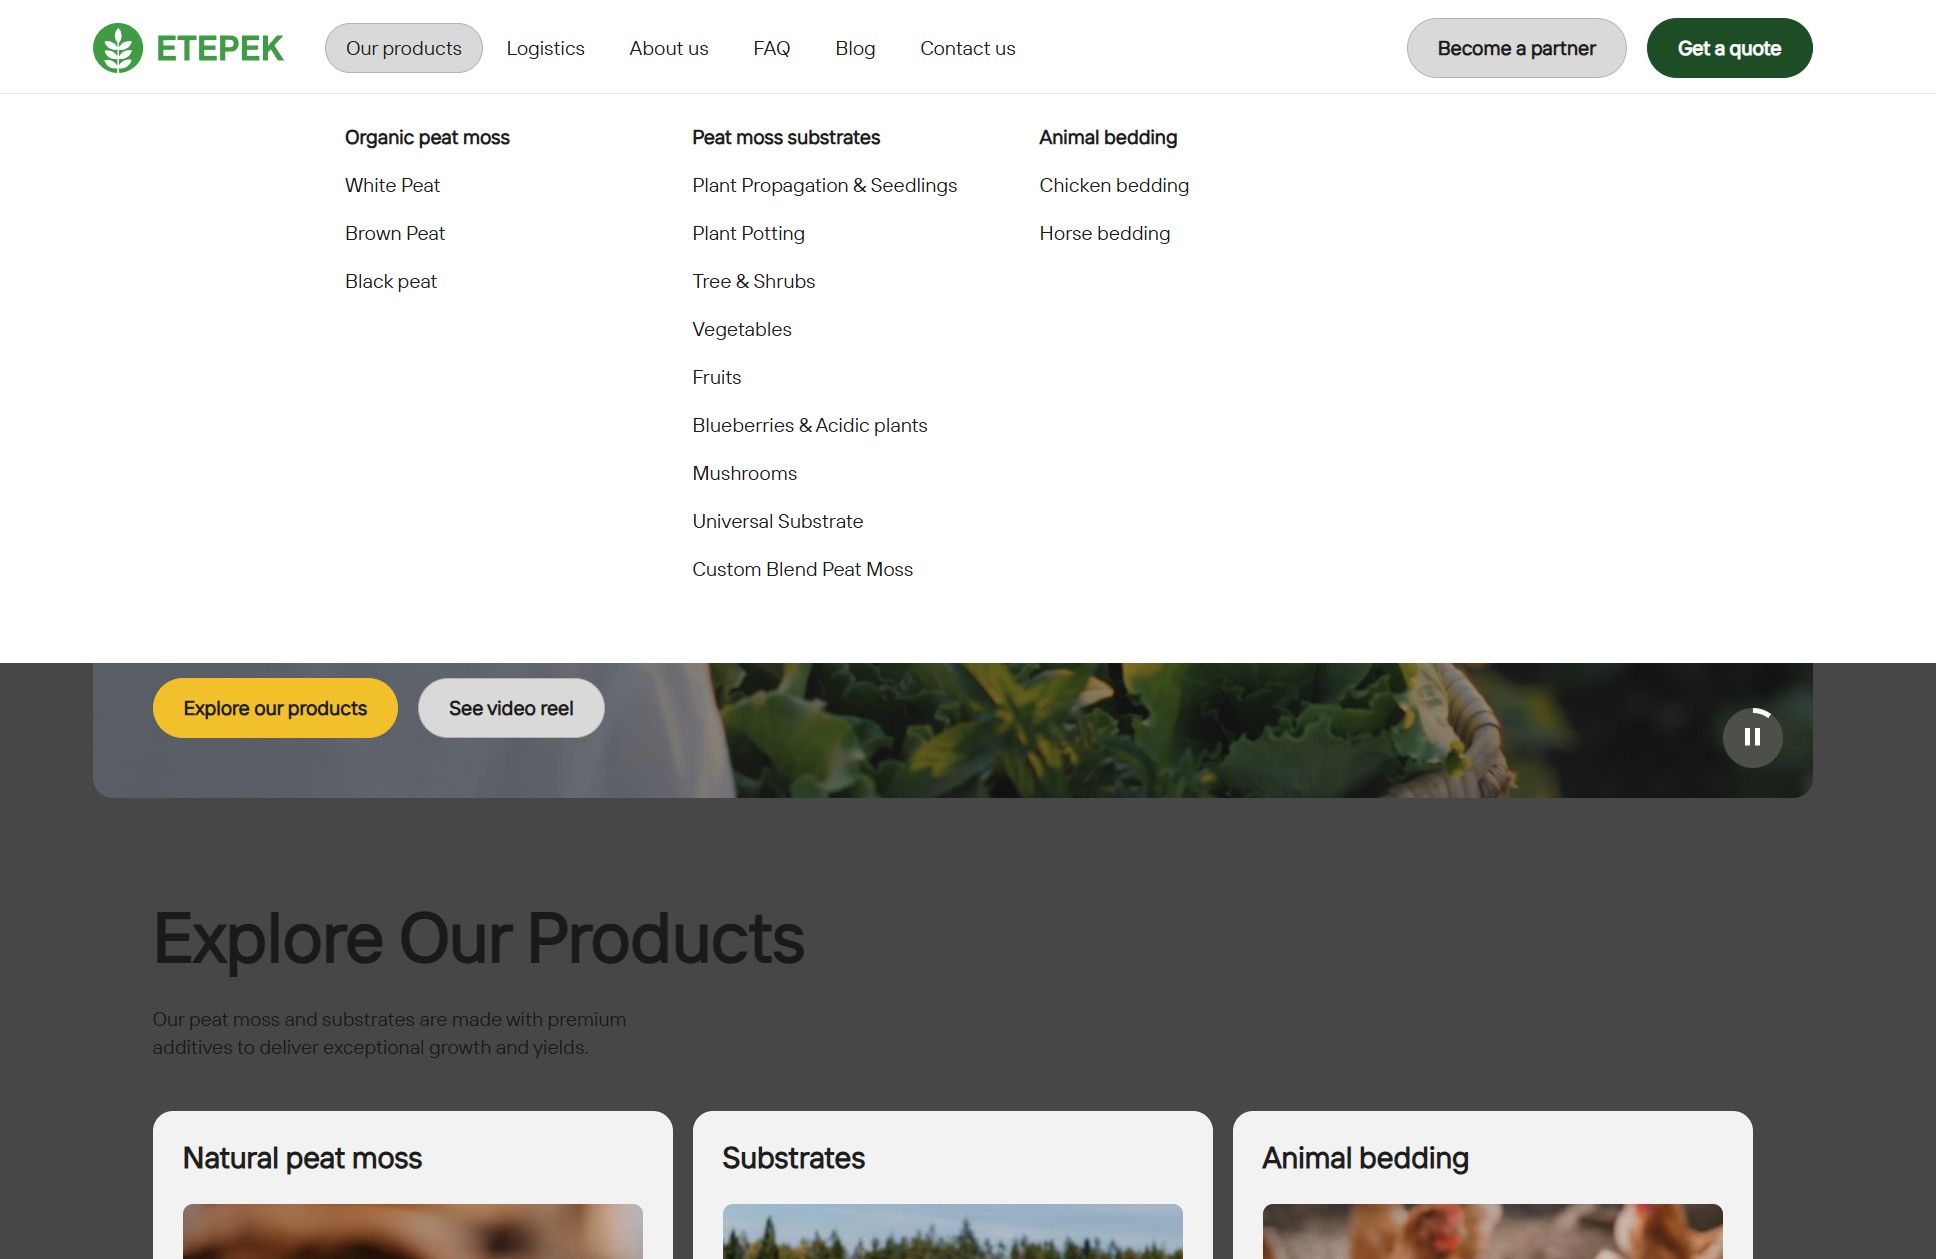This screenshot has width=1936, height=1259.
Task: Click the Etepek leaf logo icon
Action: [x=118, y=48]
